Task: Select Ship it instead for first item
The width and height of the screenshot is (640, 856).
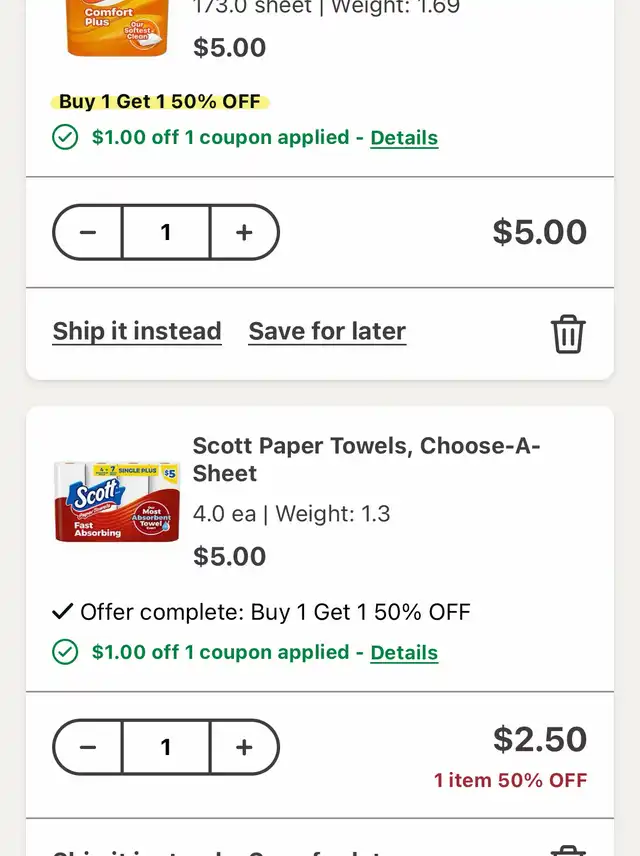Action: (x=137, y=331)
